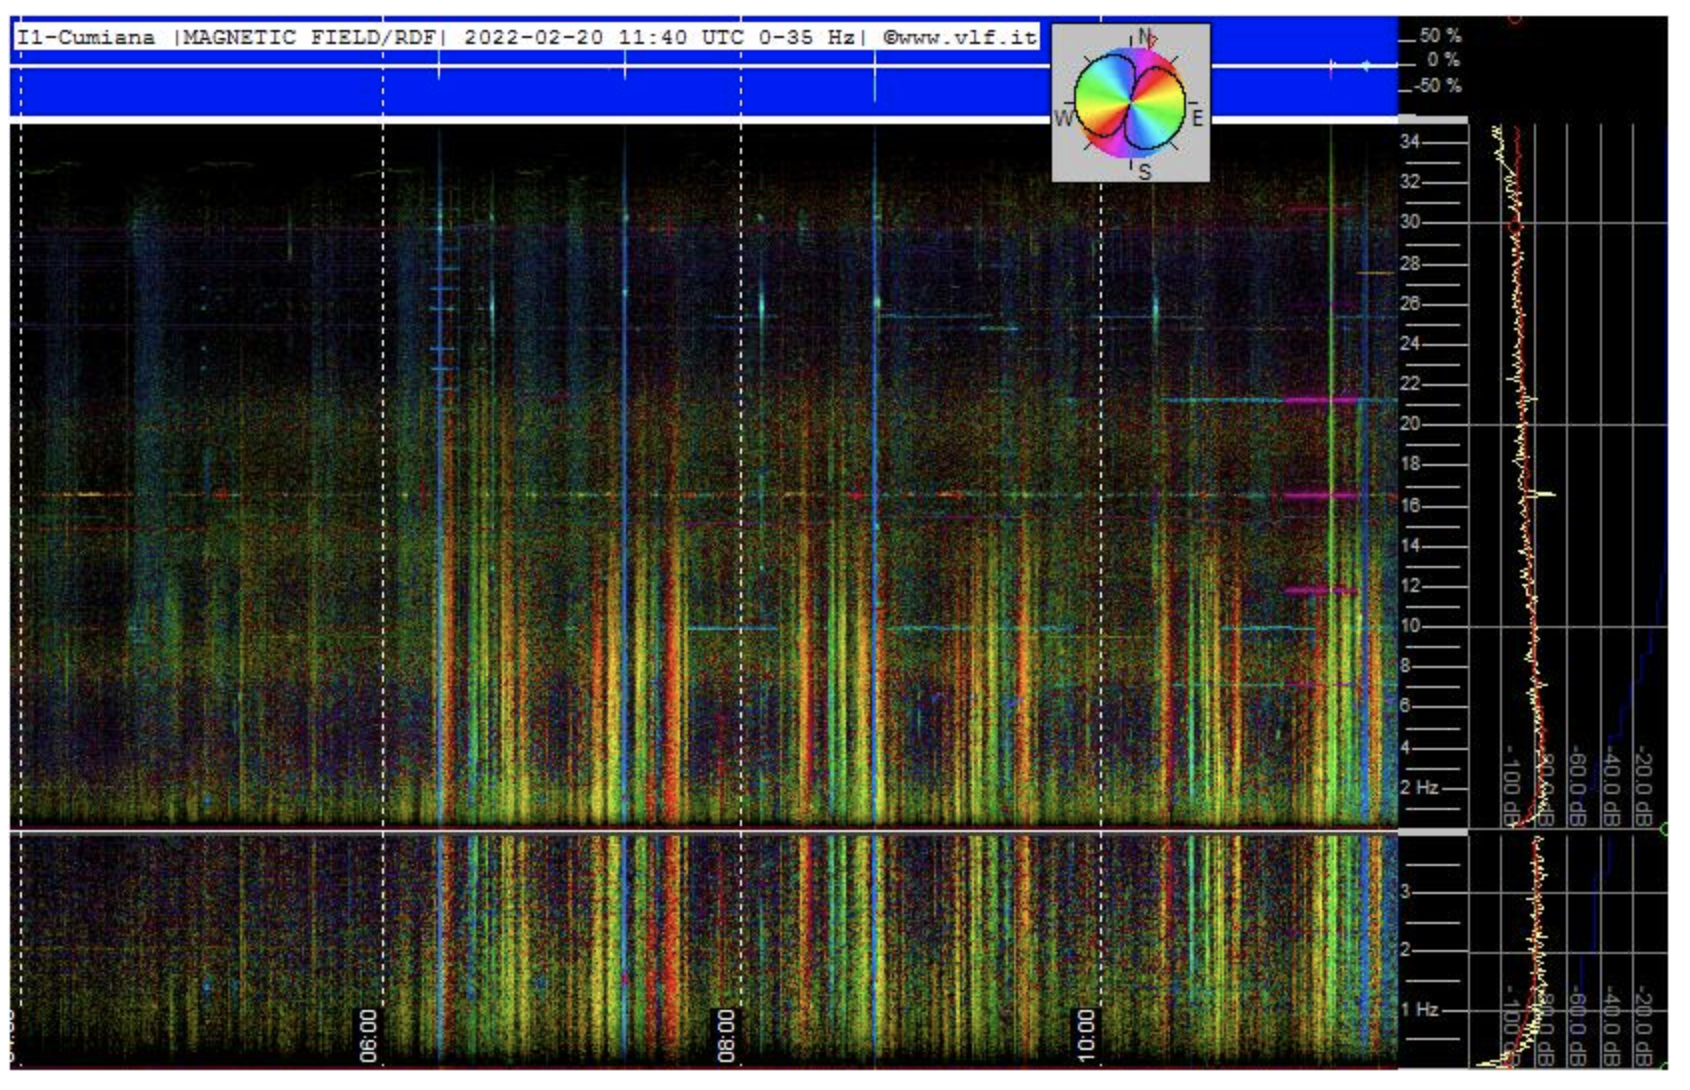1690x1090 pixels.
Task: Click the I1-Cumiana station name in header
Action: 87,38
